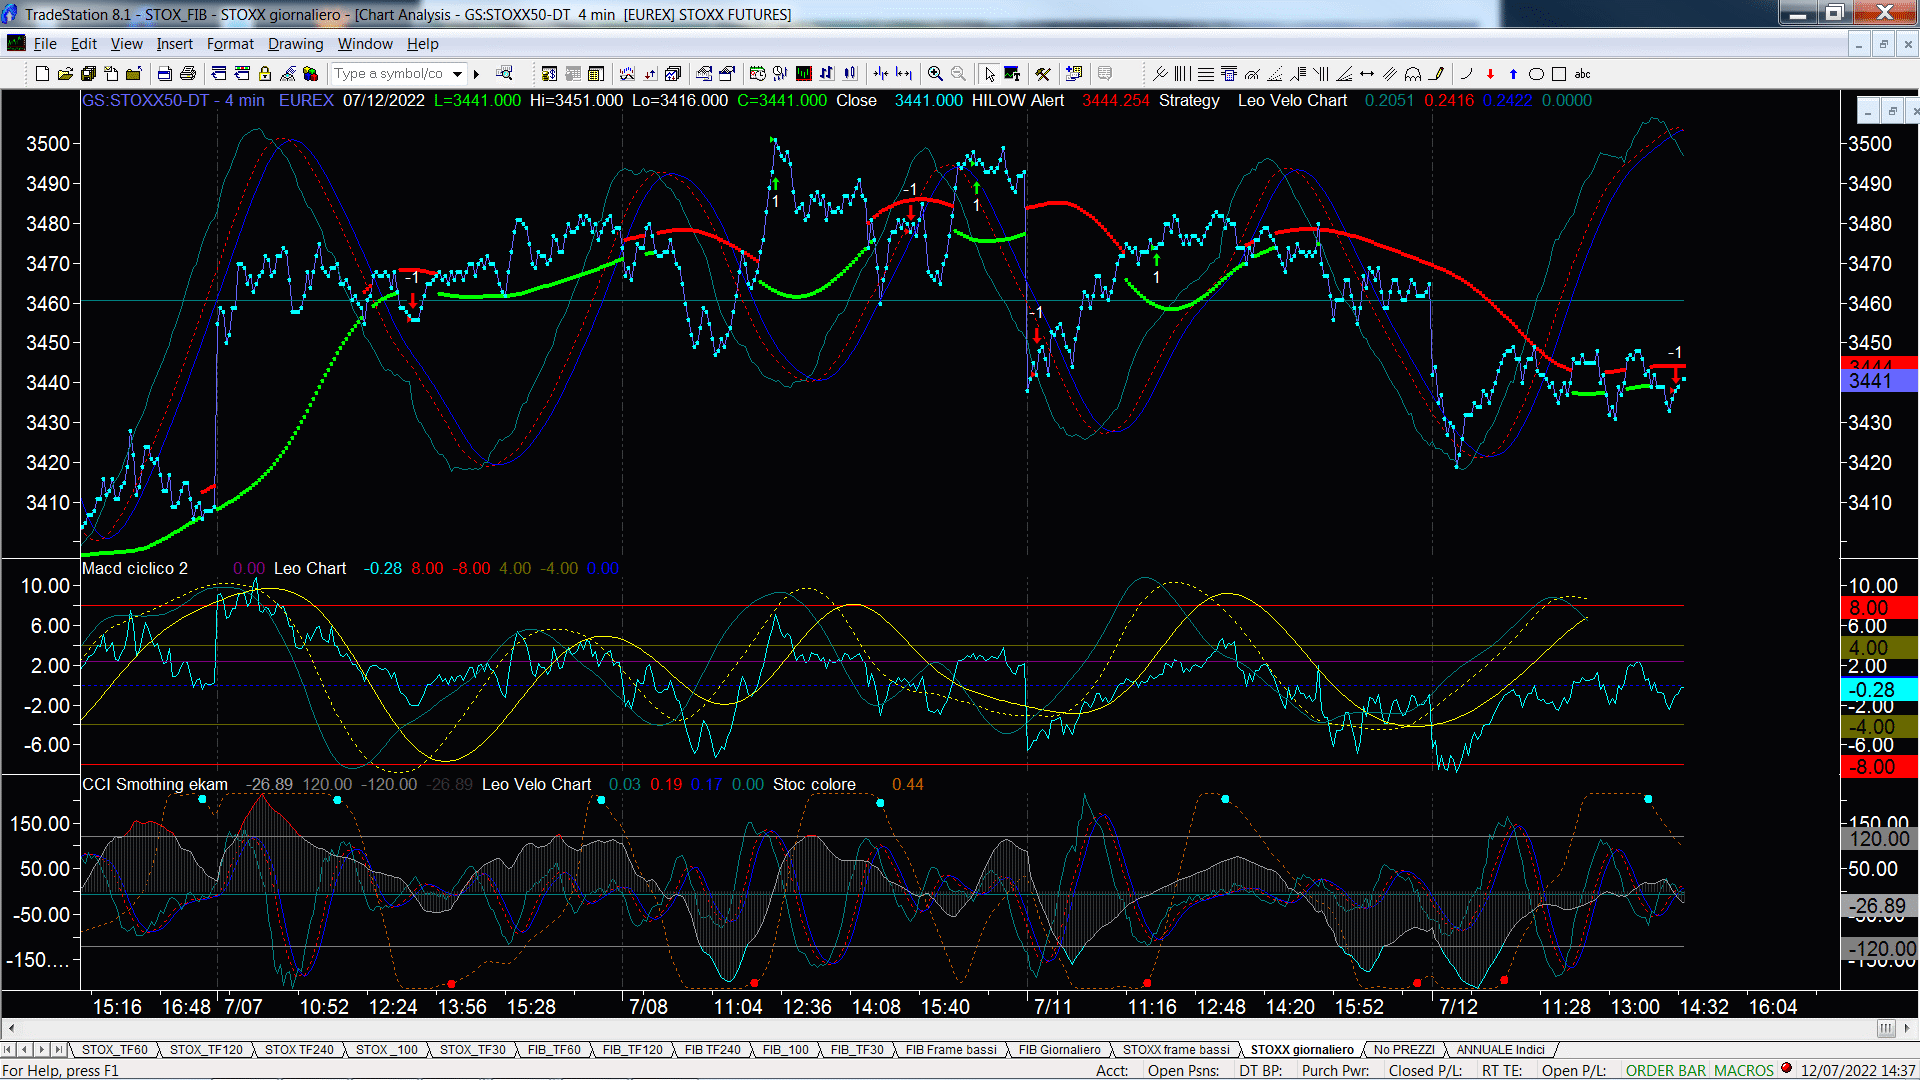Click the horizontal scrollbar left arrow
Image resolution: width=1920 pixels, height=1080 pixels.
[11, 1028]
